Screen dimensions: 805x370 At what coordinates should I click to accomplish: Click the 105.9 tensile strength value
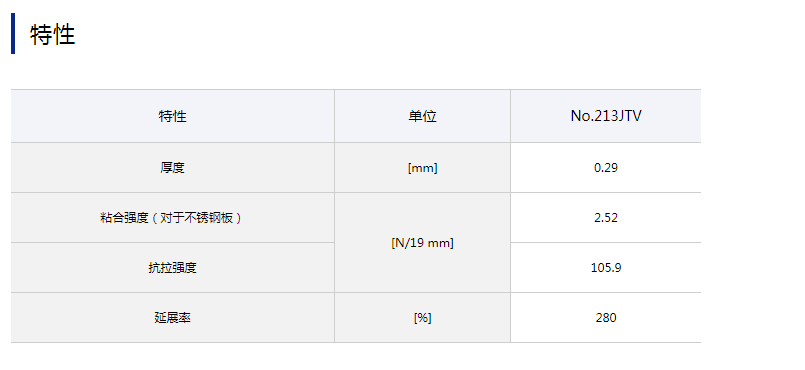(606, 268)
